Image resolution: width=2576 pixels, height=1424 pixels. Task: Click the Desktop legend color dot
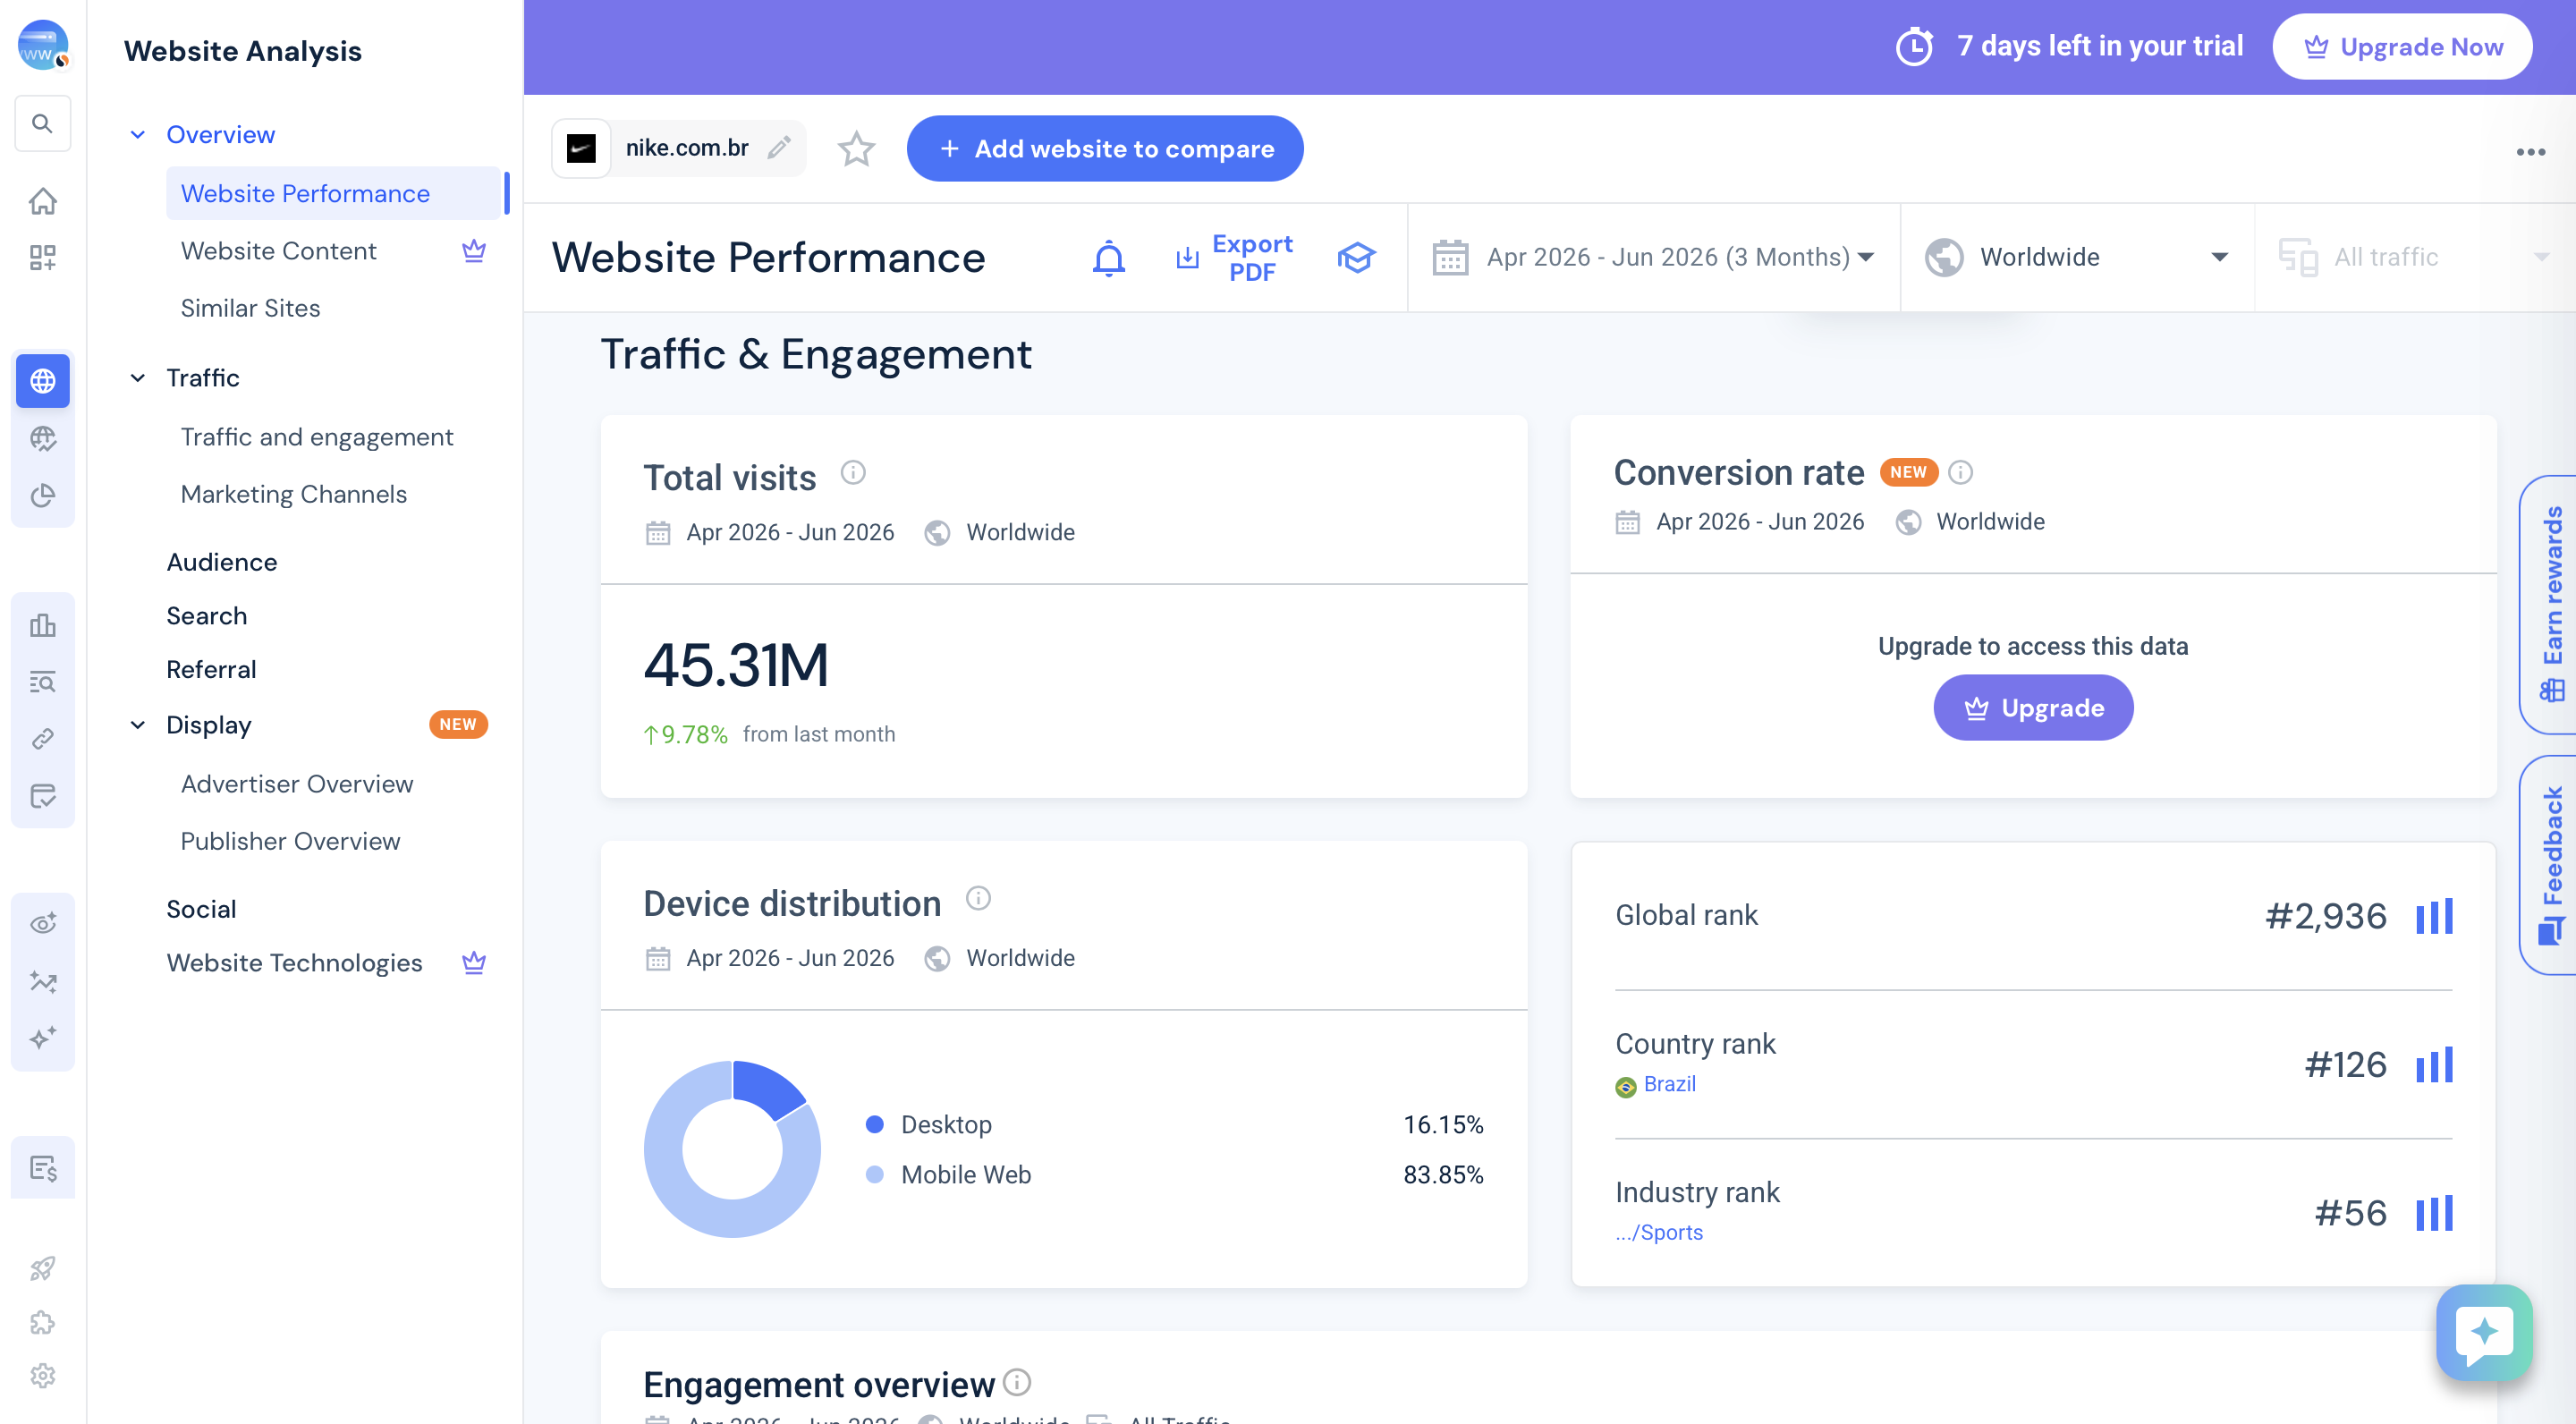click(x=874, y=1124)
